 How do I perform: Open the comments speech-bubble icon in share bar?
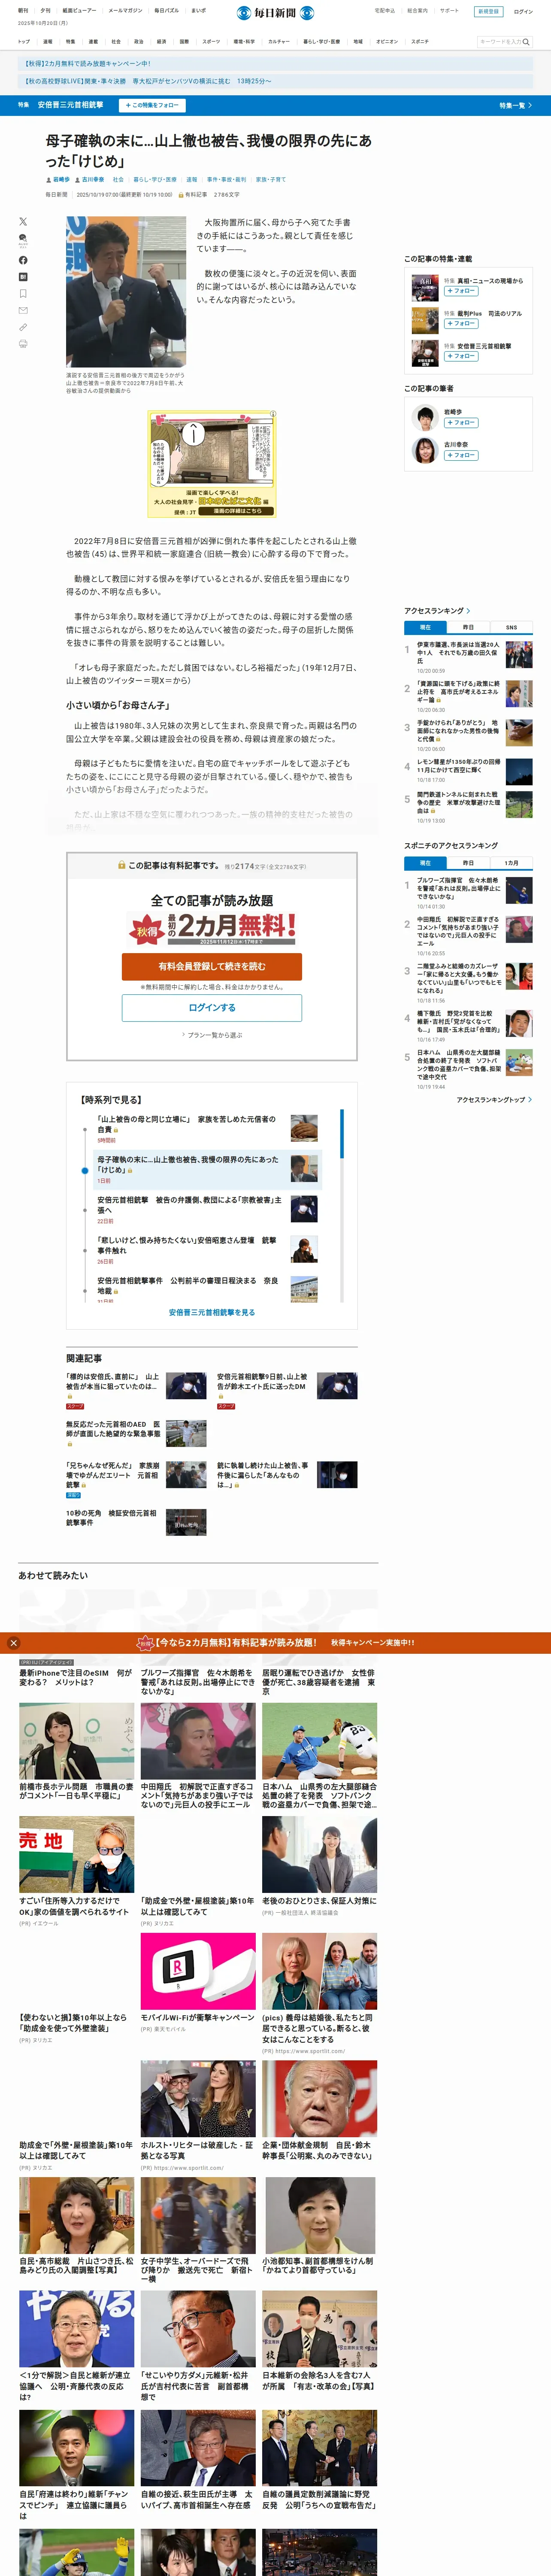click(23, 240)
